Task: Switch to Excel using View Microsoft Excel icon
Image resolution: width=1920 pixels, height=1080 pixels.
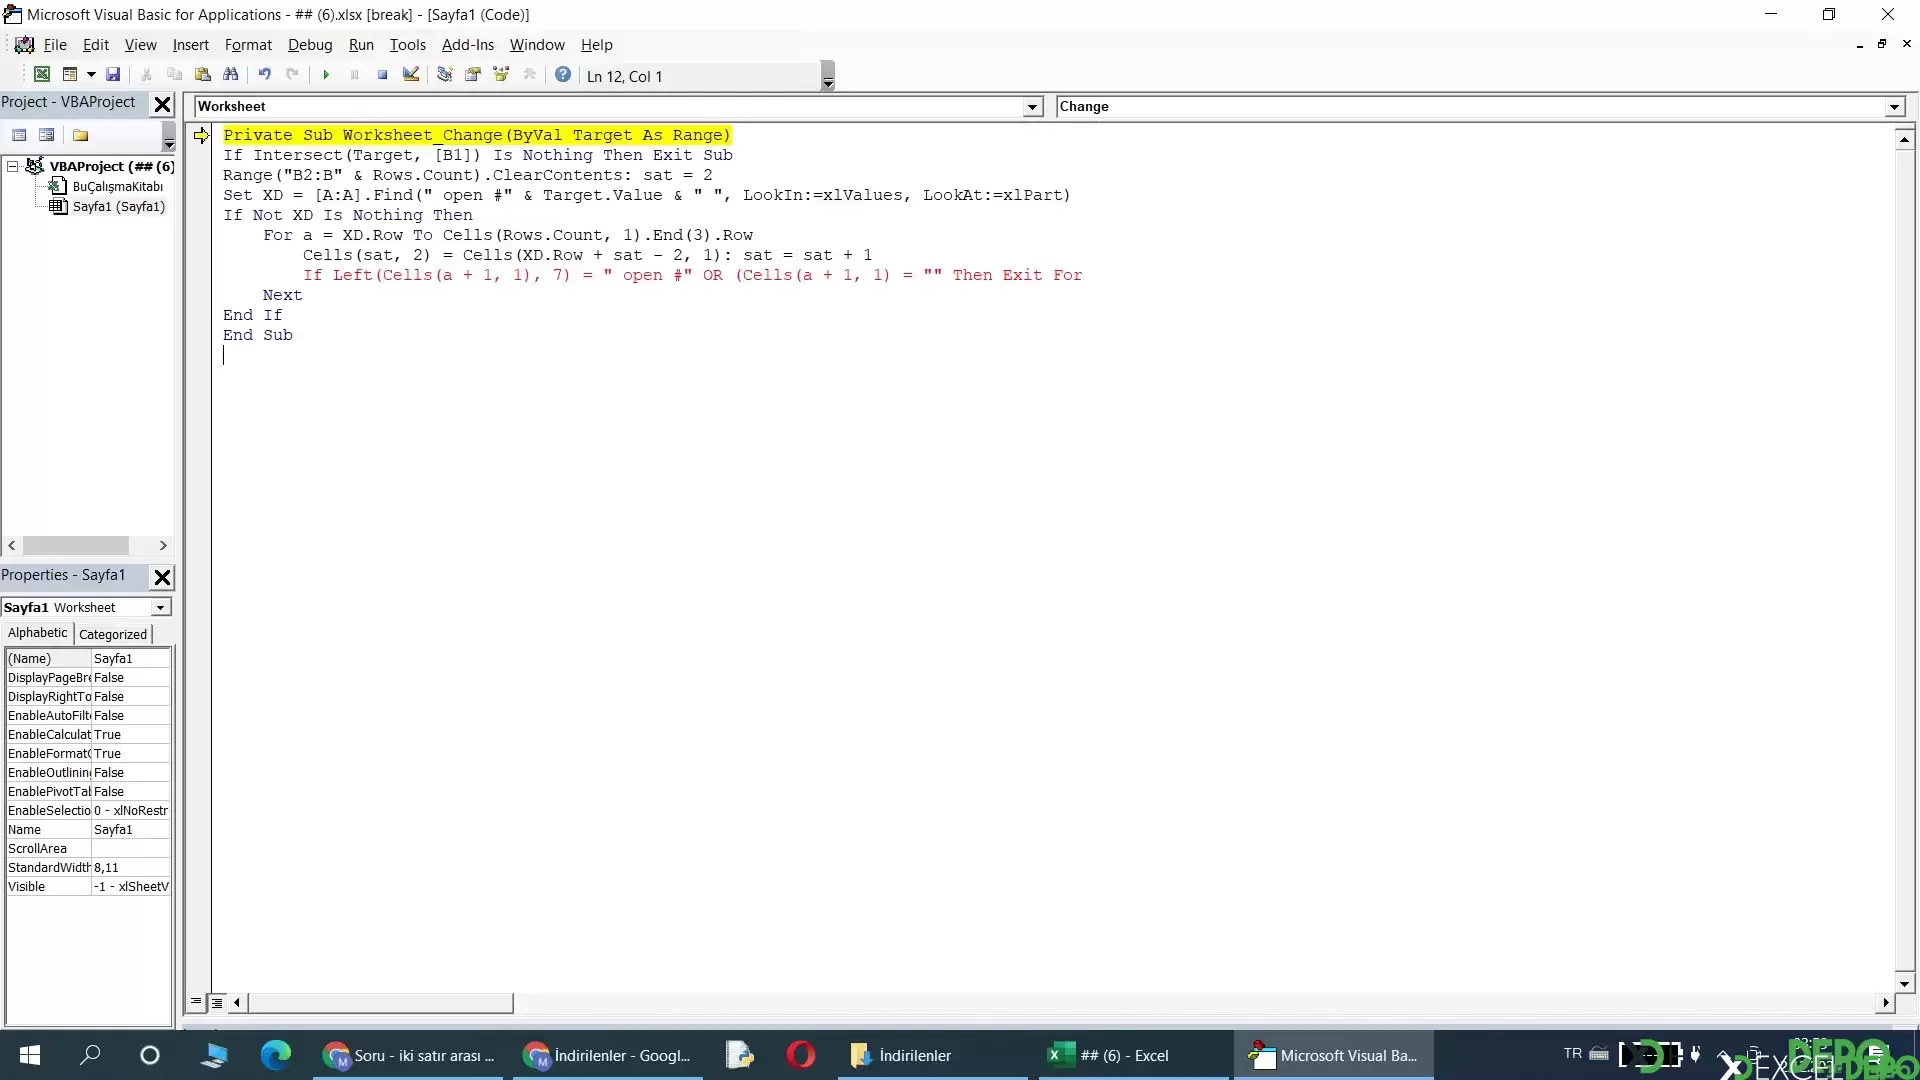Action: pos(42,75)
